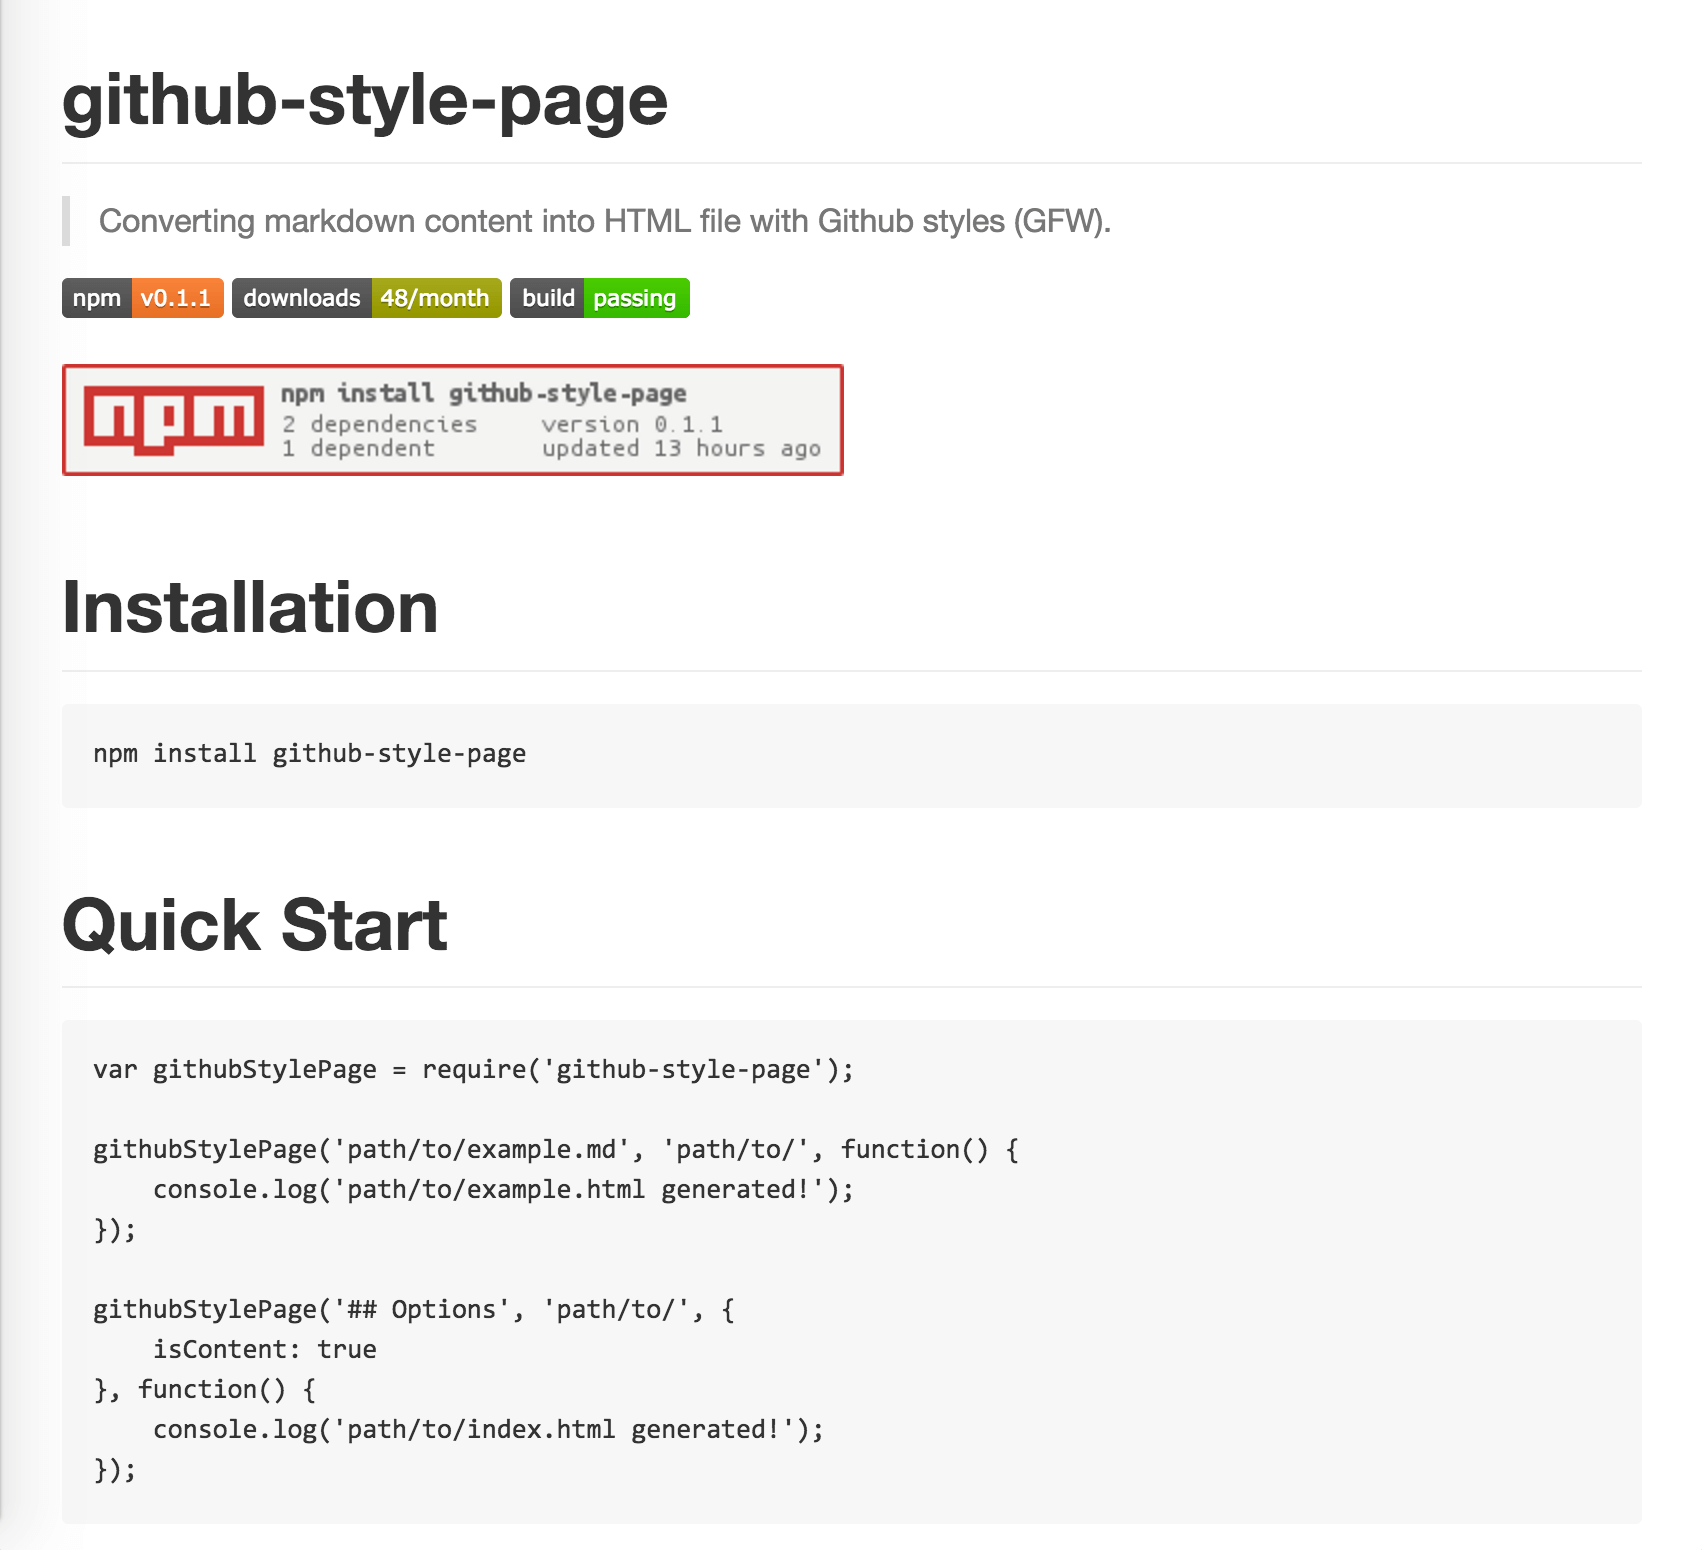Select the githubStylePage('## Options' line
The width and height of the screenshot is (1702, 1550).
coord(414,1310)
